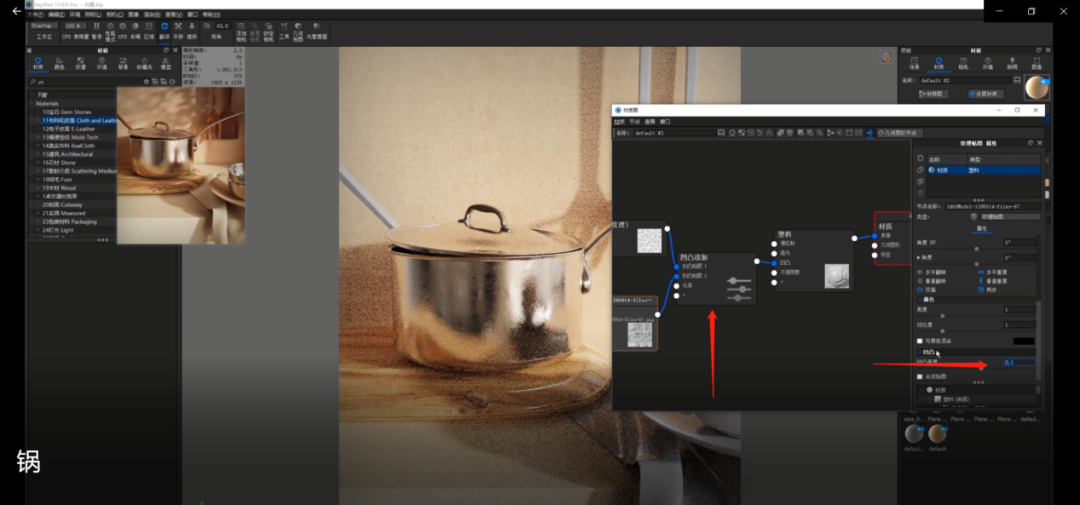This screenshot has height=505, width=1080.
Task: Click the back arrow at top left
Action: [x=17, y=11]
